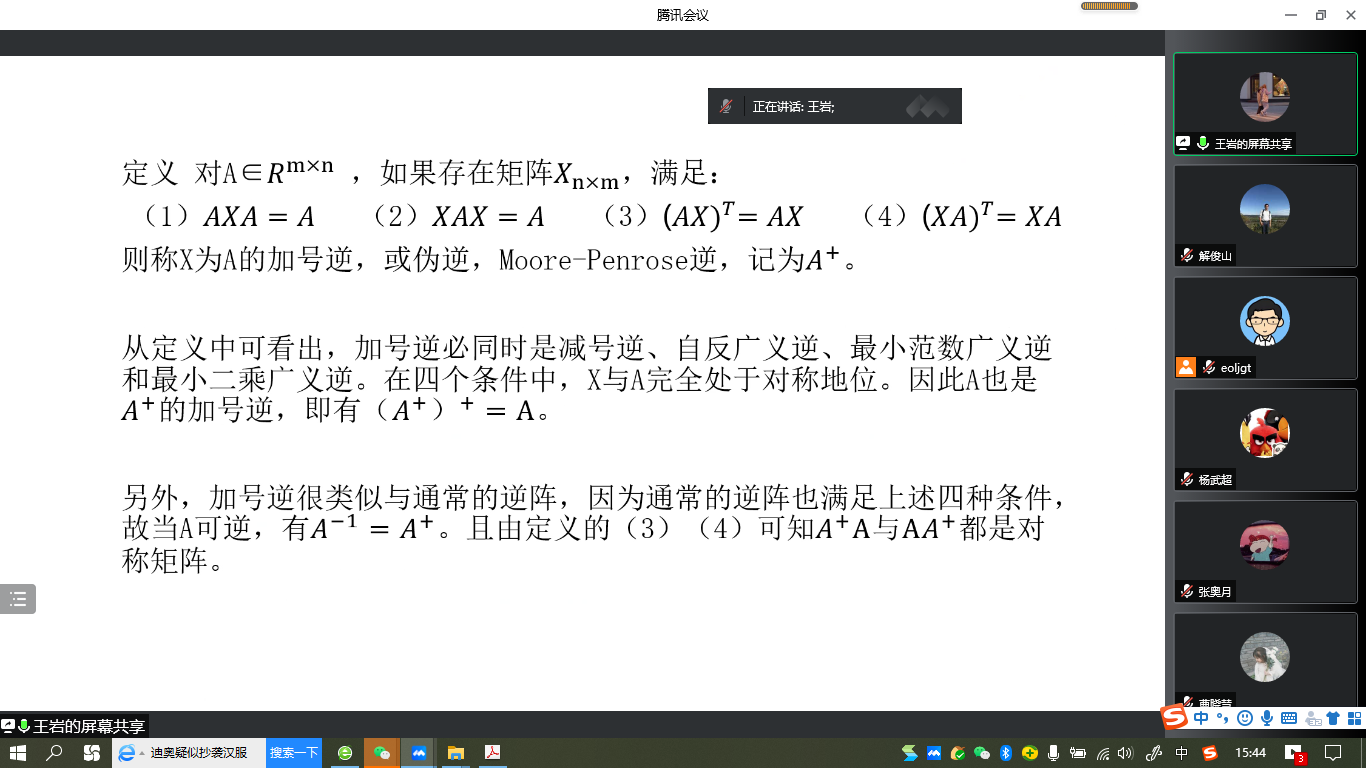
Task: Open Sogou toolbox grid menu
Action: (x=1353, y=718)
